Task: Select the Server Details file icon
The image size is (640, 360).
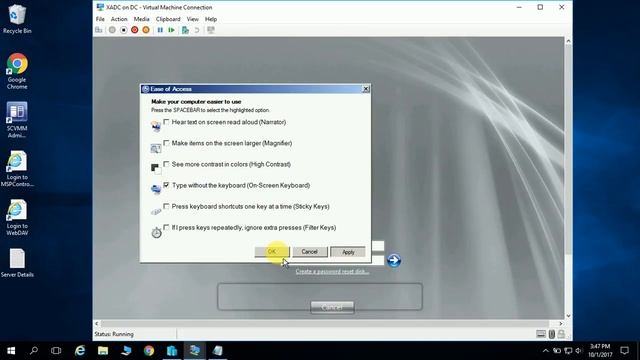Action: coord(17,263)
